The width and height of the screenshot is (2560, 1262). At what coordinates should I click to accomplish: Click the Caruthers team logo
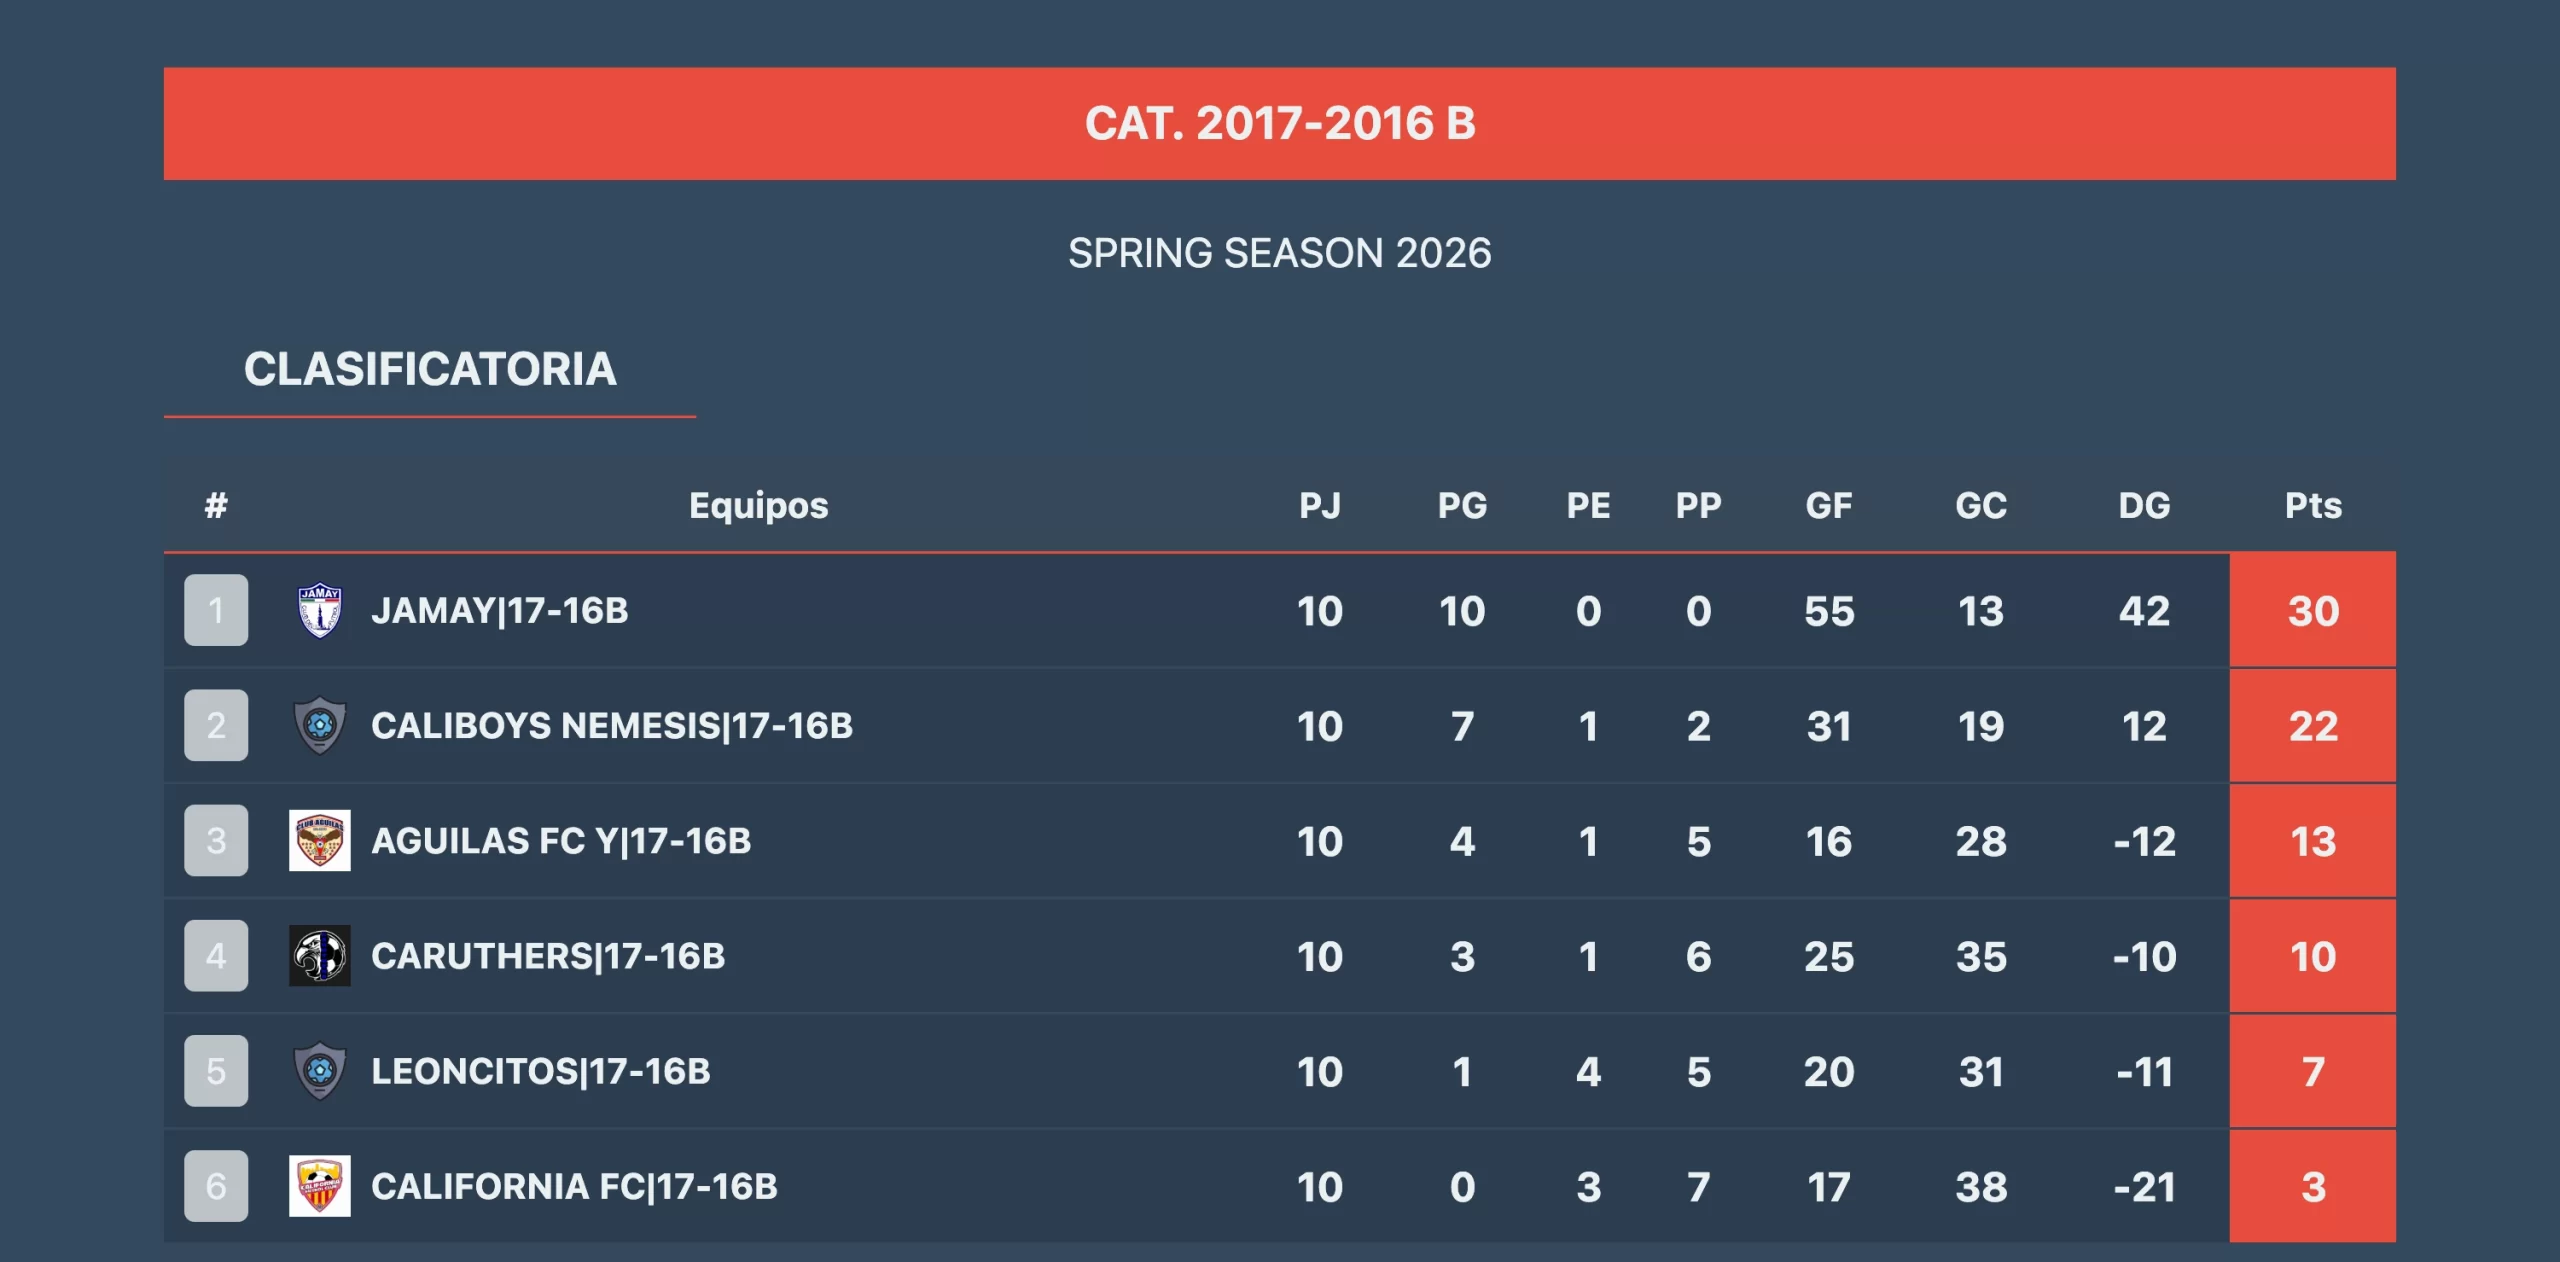click(320, 956)
